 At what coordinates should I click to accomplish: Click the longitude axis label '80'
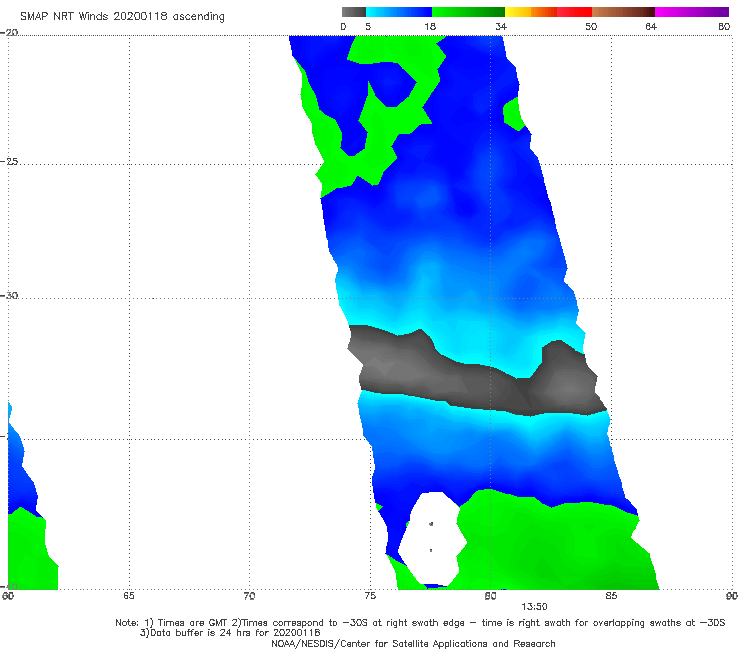pos(490,596)
